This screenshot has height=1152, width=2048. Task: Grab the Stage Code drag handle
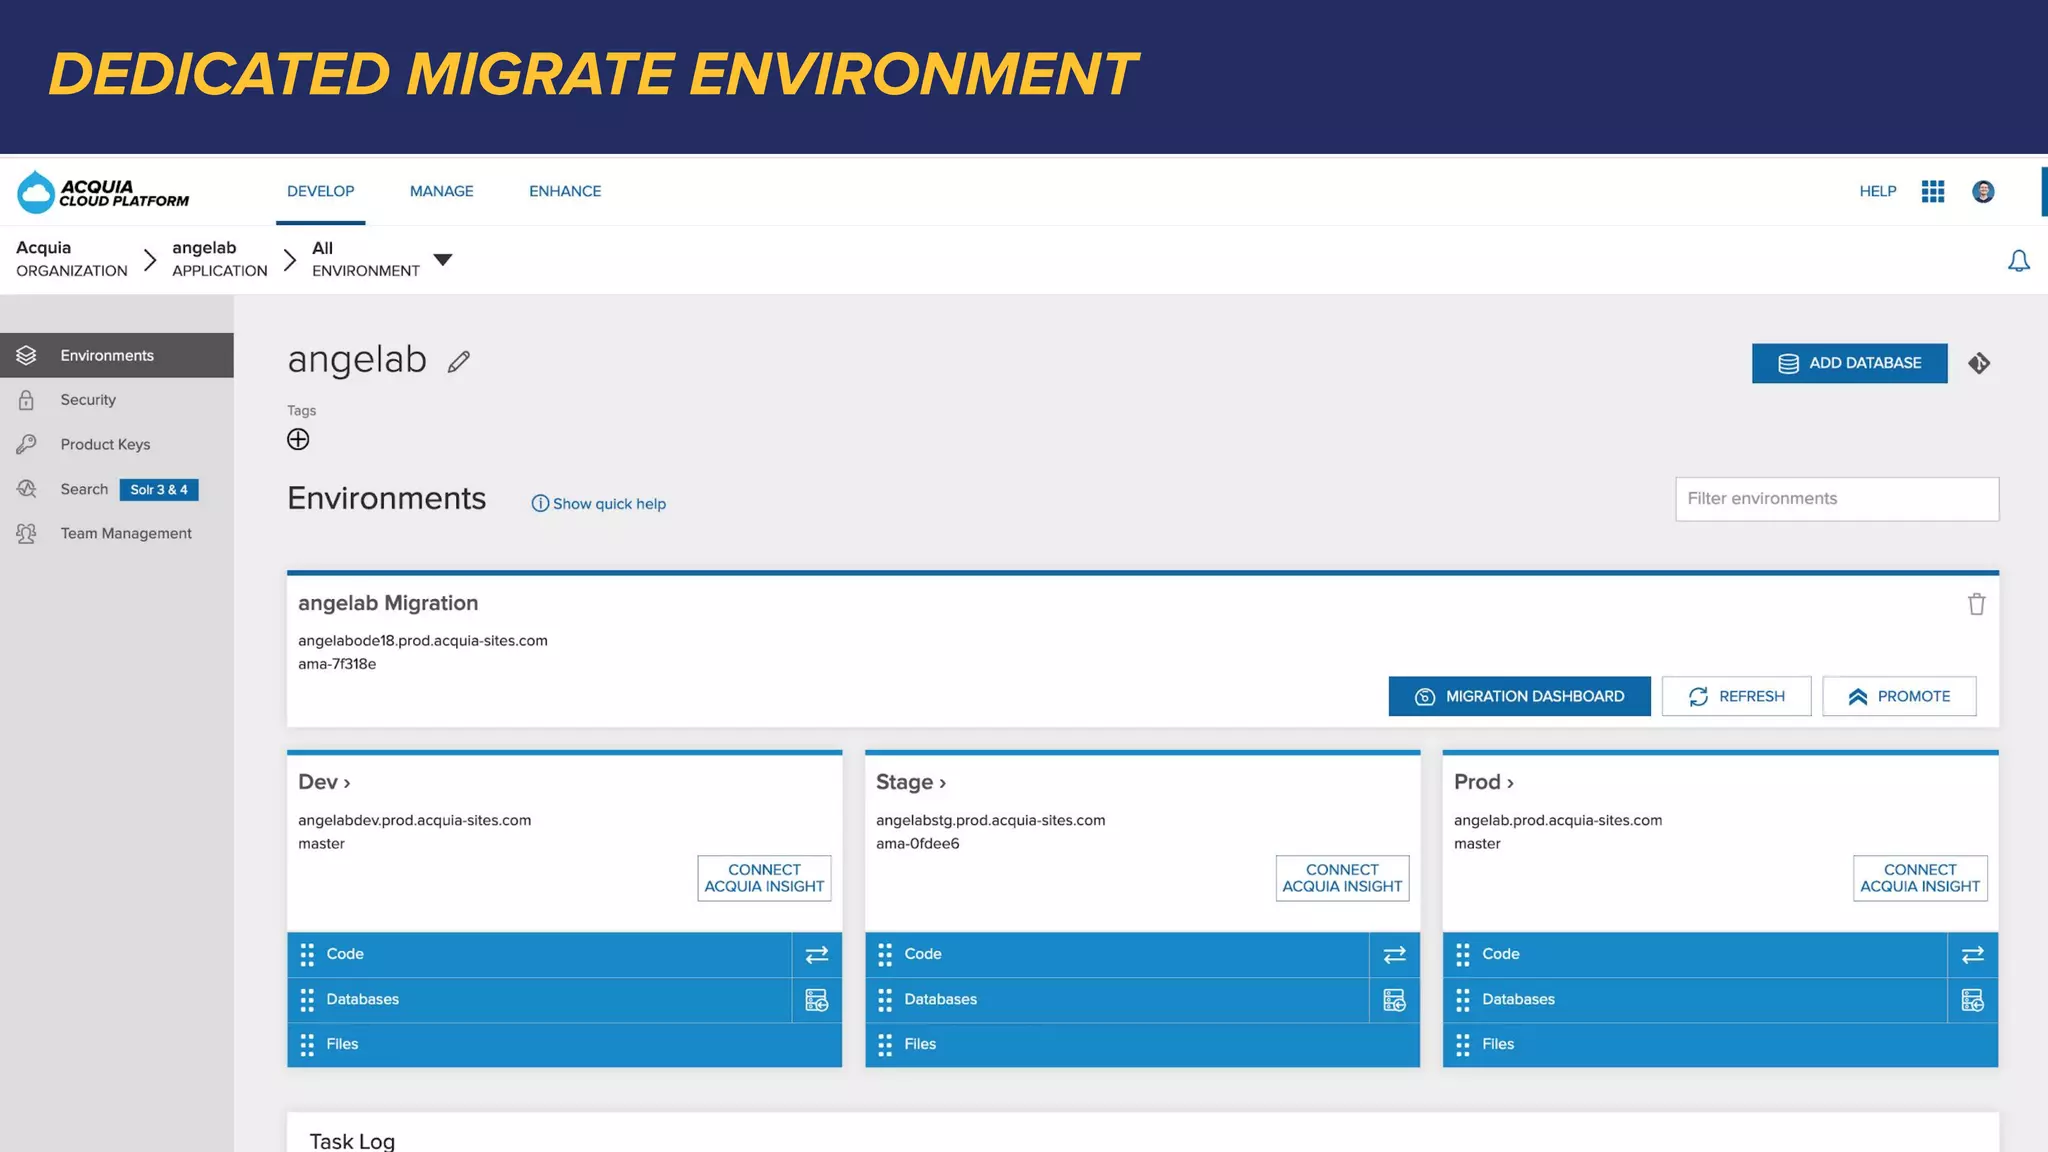pos(885,955)
